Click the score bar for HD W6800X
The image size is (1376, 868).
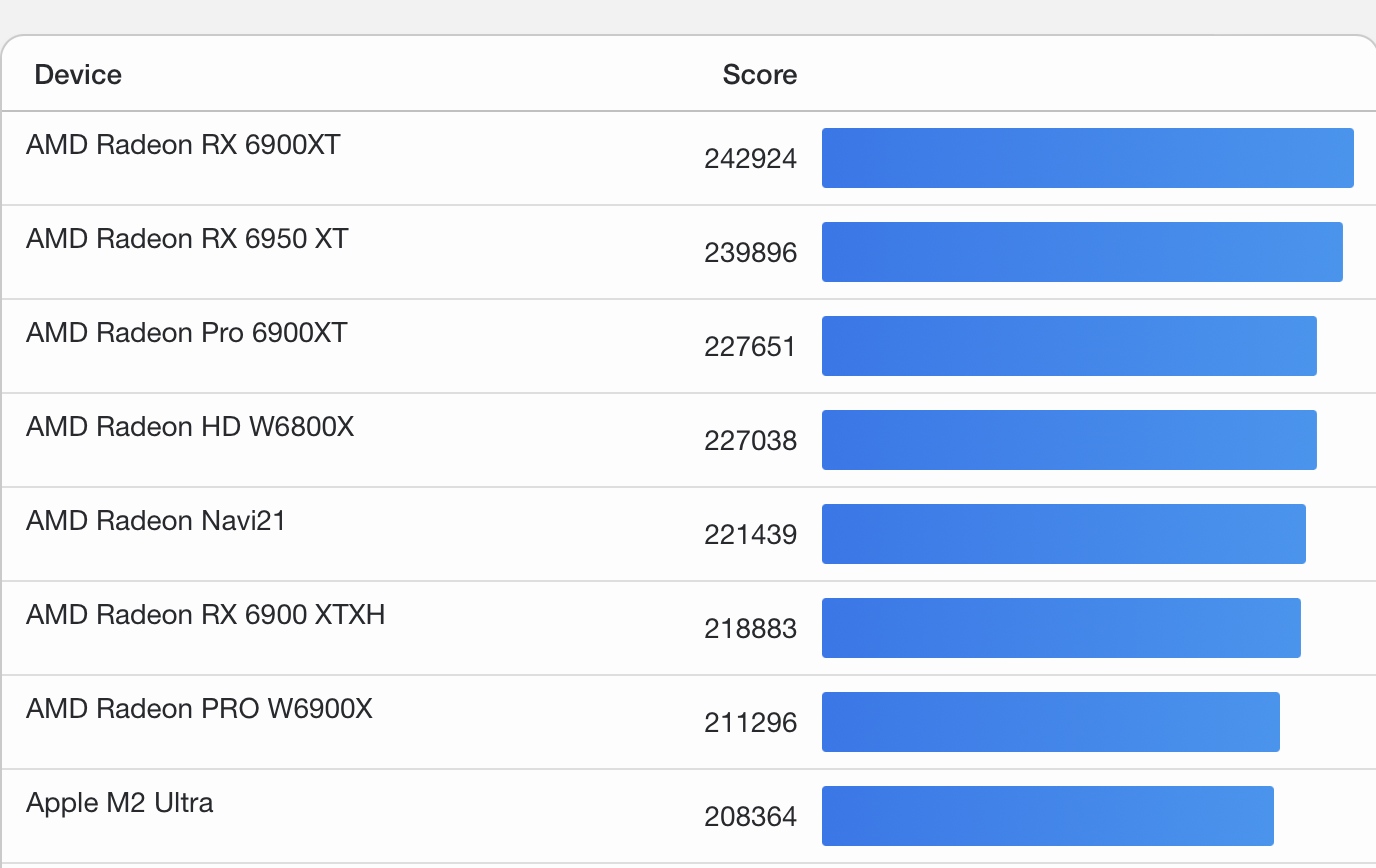tap(1069, 440)
